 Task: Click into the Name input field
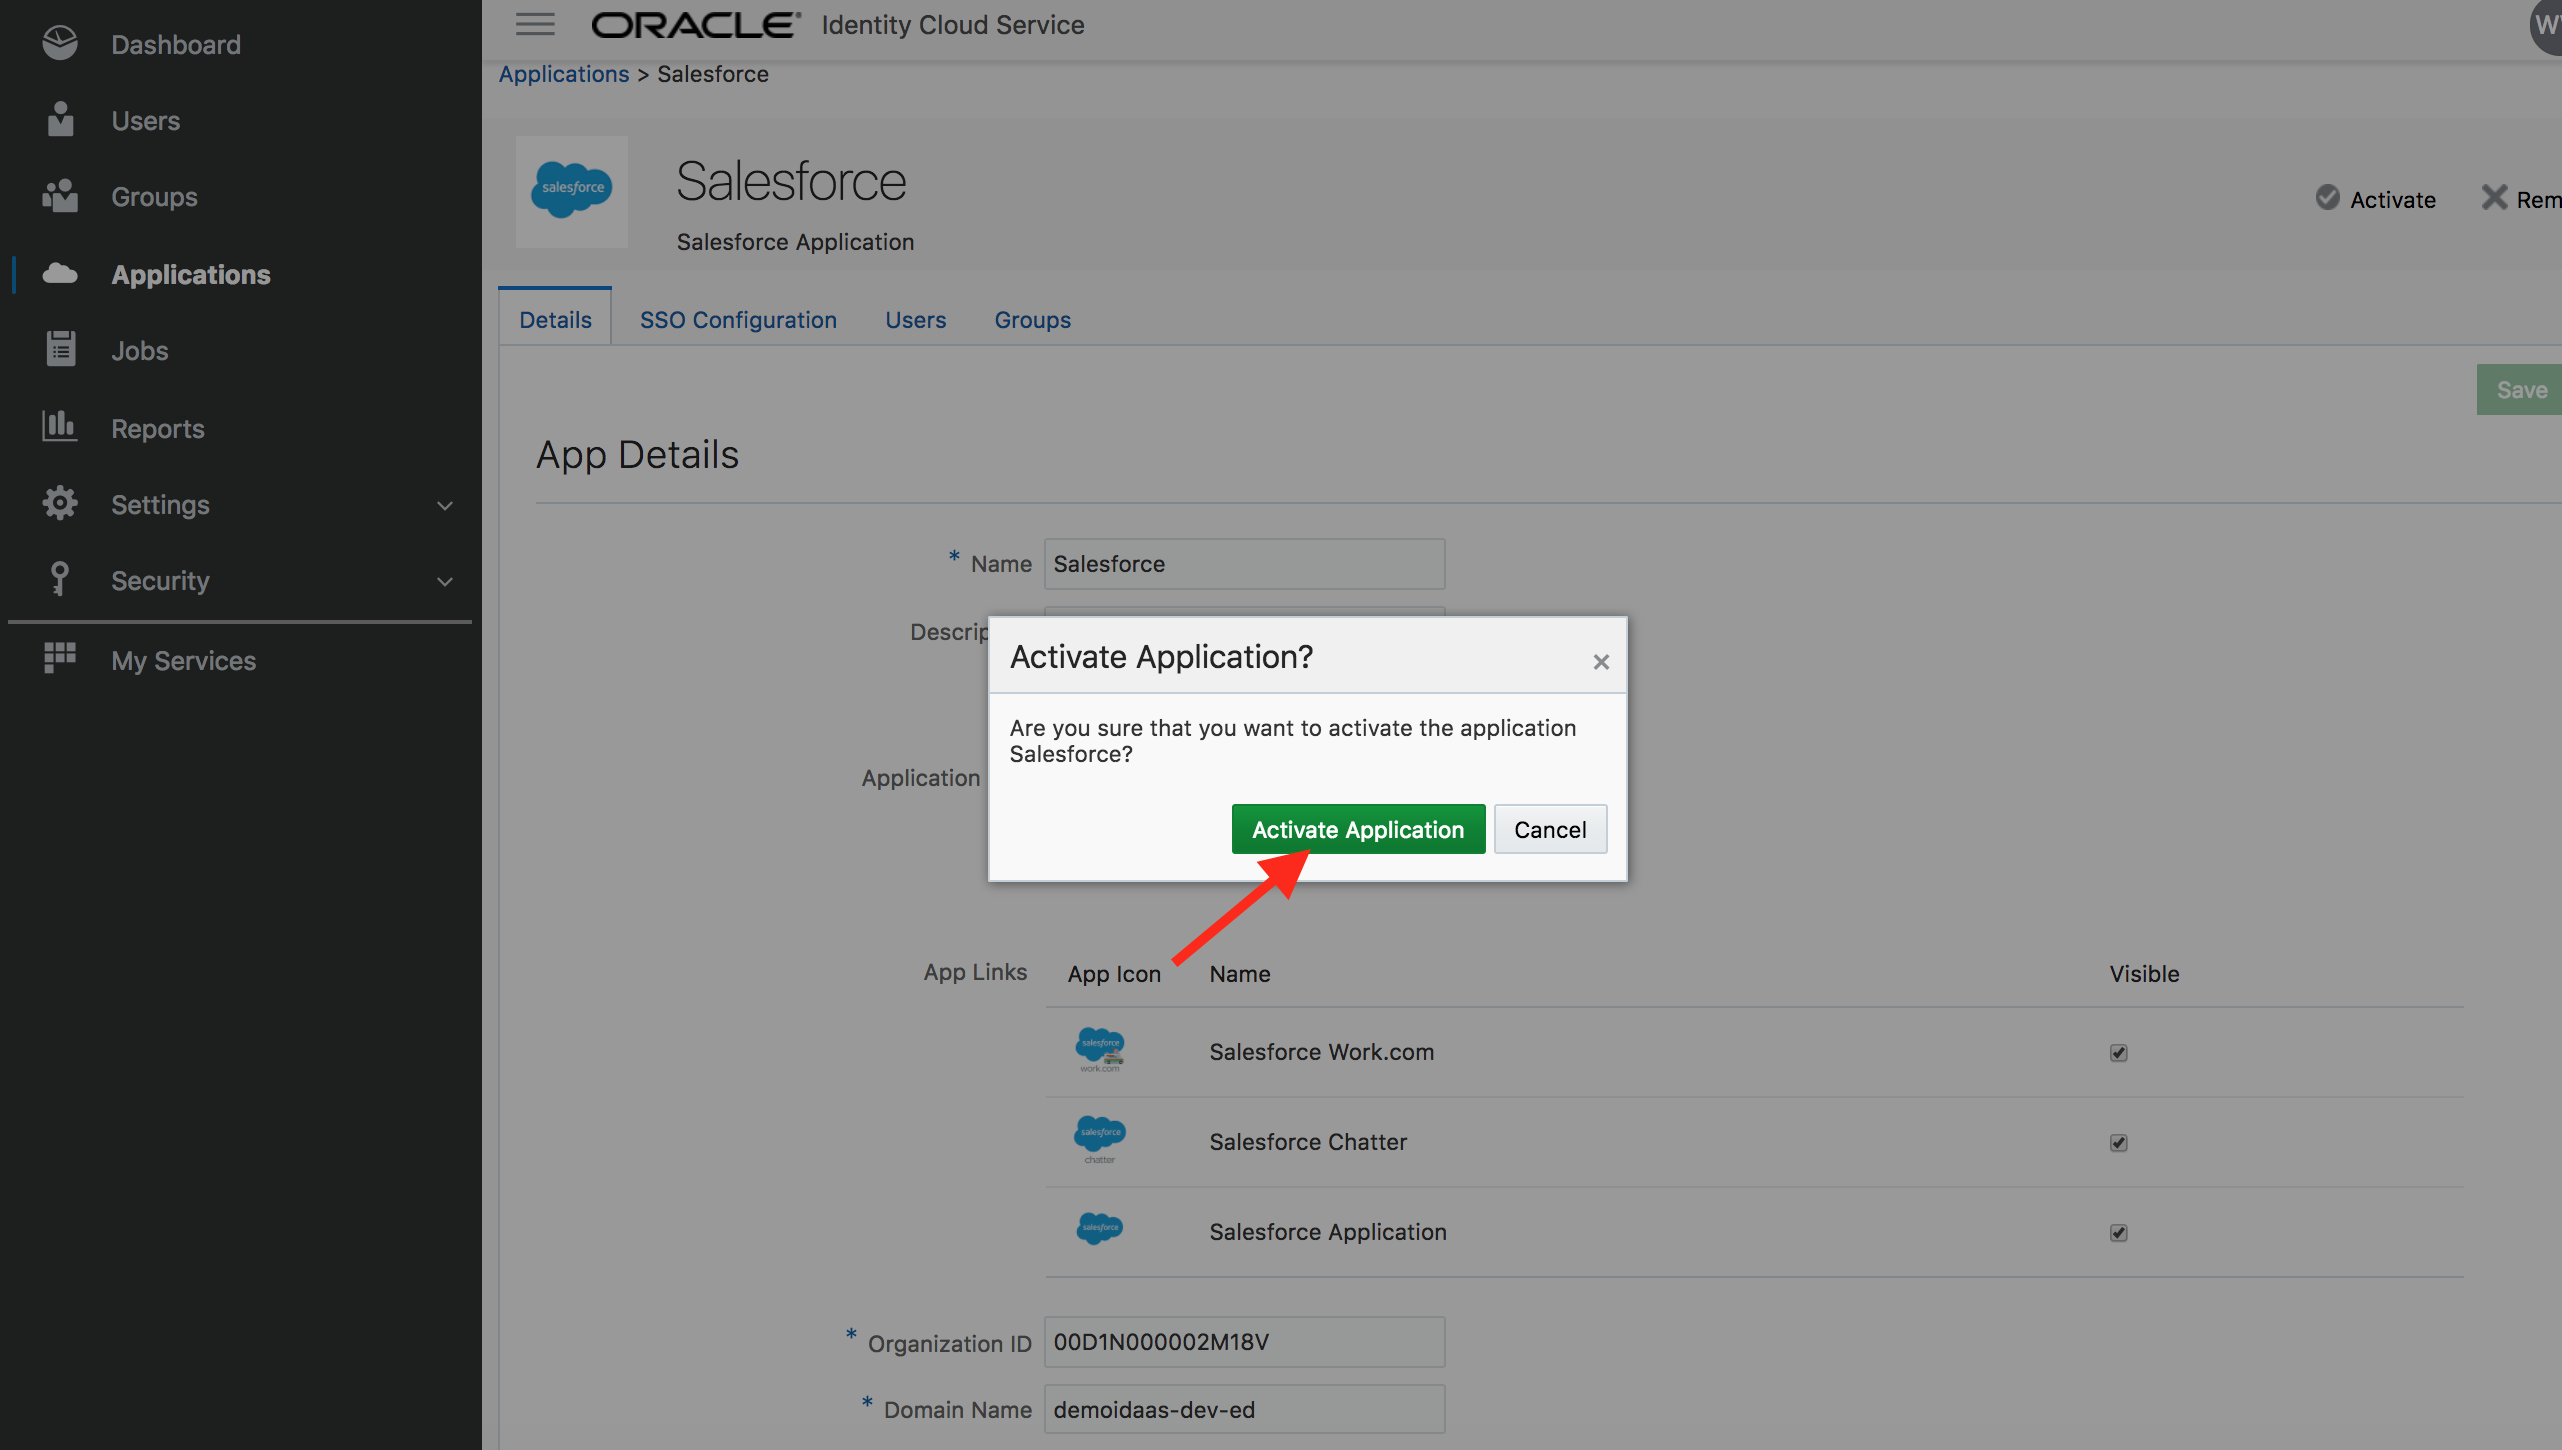point(1244,564)
